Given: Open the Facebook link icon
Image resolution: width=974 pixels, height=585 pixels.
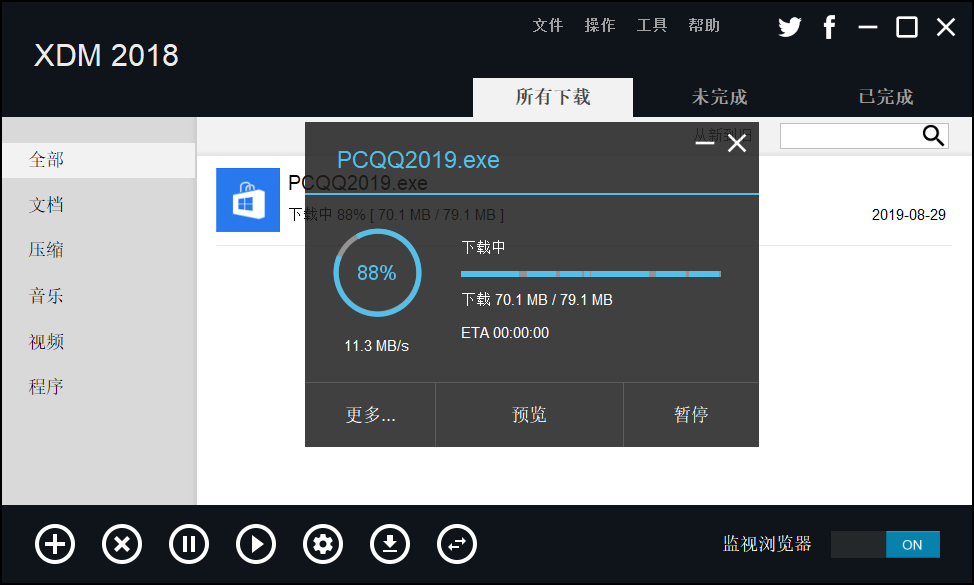Looking at the screenshot, I should (x=829, y=27).
